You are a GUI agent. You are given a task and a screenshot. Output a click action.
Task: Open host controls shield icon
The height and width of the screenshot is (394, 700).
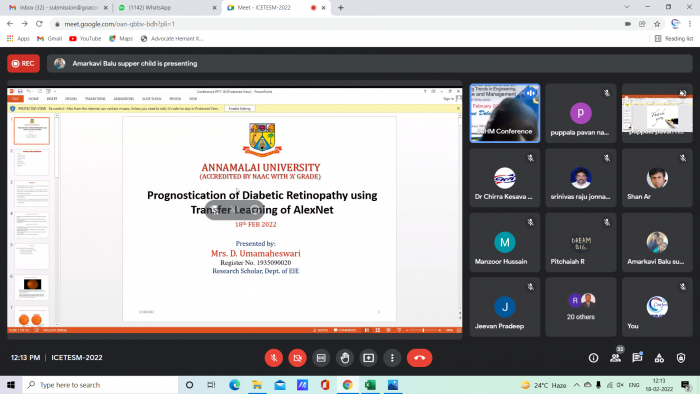pyautogui.click(x=681, y=358)
